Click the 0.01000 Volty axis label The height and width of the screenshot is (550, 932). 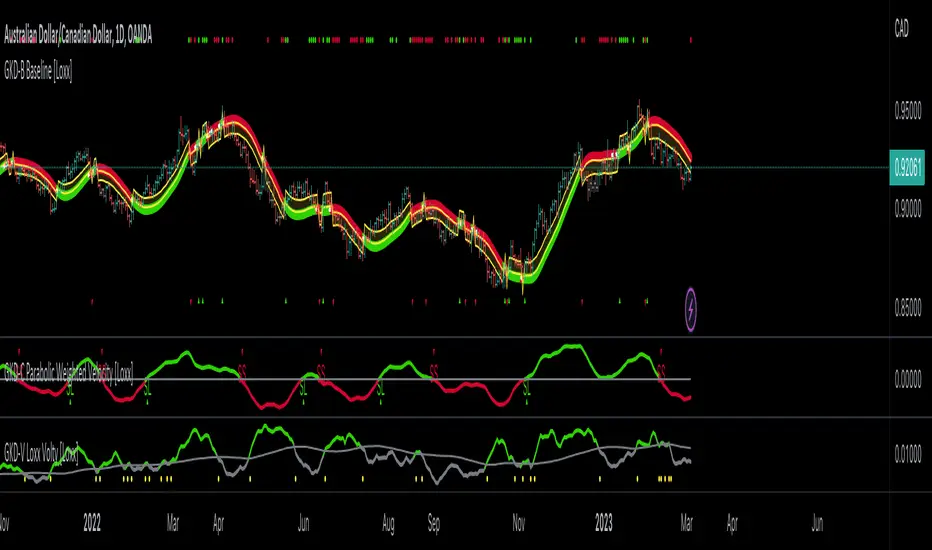point(908,454)
